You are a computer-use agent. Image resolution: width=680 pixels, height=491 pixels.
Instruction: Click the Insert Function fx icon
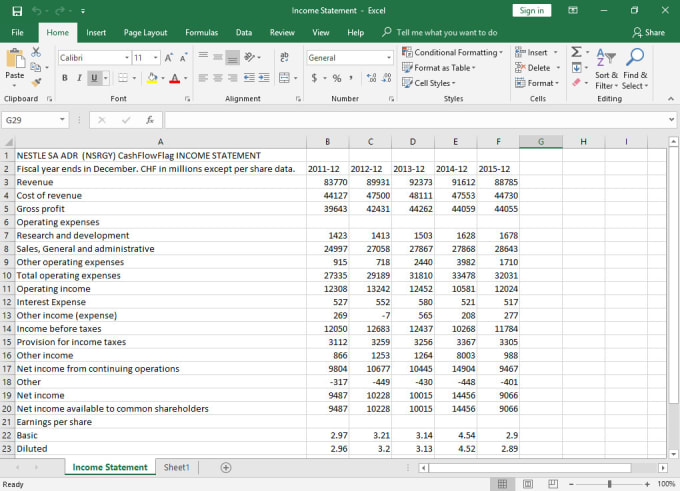150,120
